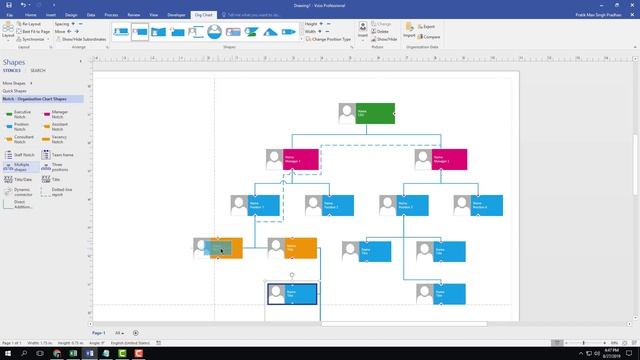
Task: Select the third org chart shape style
Action: pos(158,31)
